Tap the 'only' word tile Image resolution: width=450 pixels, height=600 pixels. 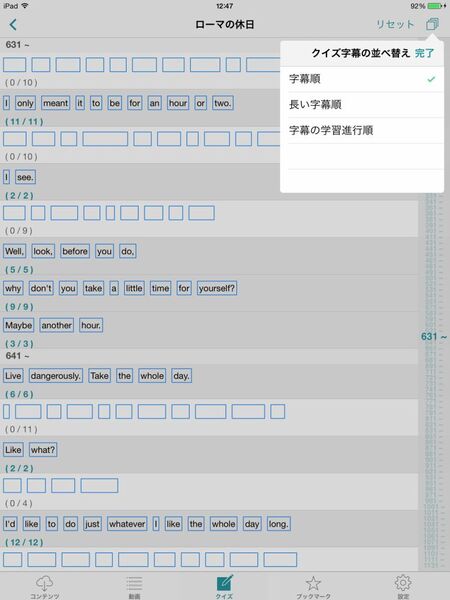click(x=25, y=103)
